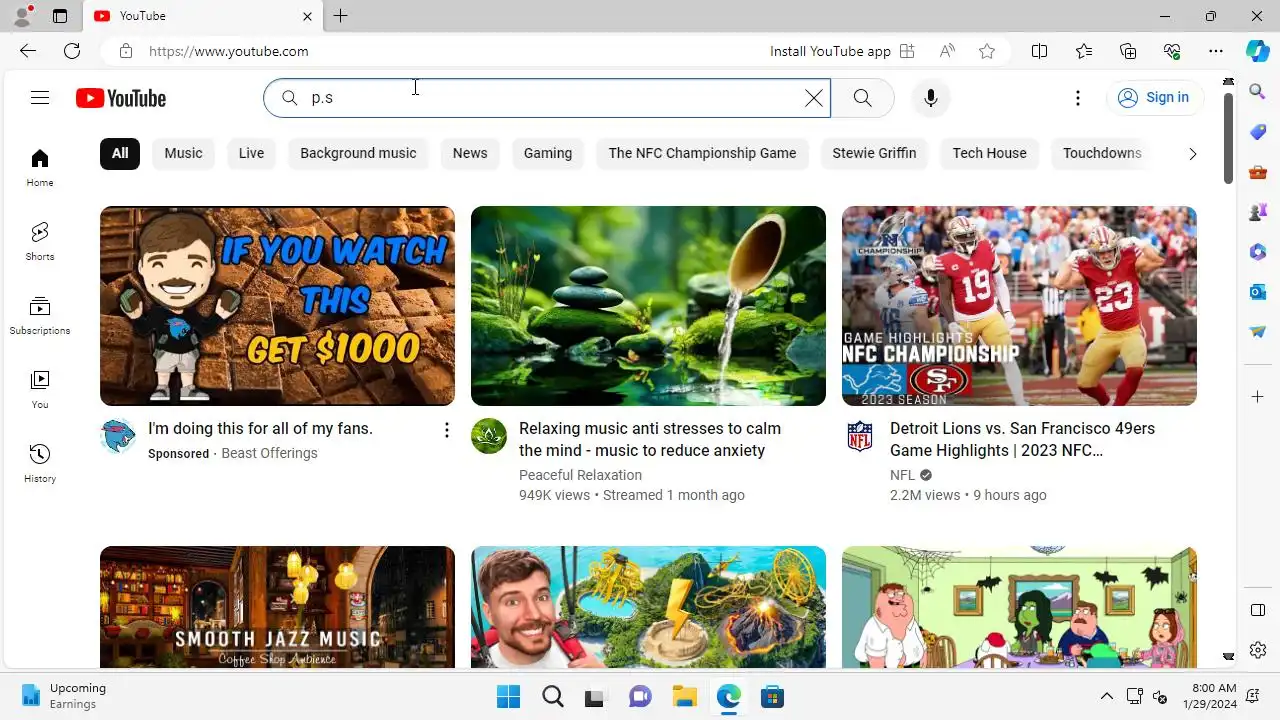The width and height of the screenshot is (1280, 720).
Task: Show more filter chips with right arrow
Action: pos(1192,154)
